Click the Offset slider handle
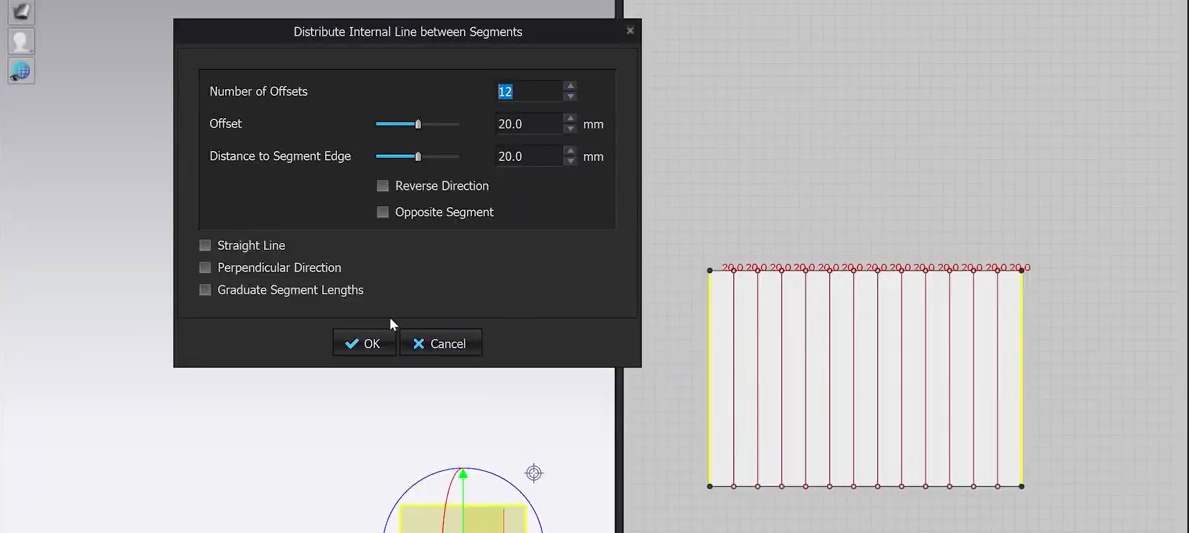The width and height of the screenshot is (1189, 533). [x=418, y=124]
